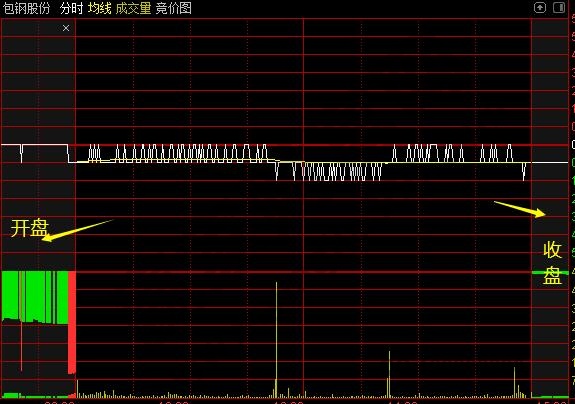
Task: Click the thin red auction bar at left
Action: click(21, 346)
